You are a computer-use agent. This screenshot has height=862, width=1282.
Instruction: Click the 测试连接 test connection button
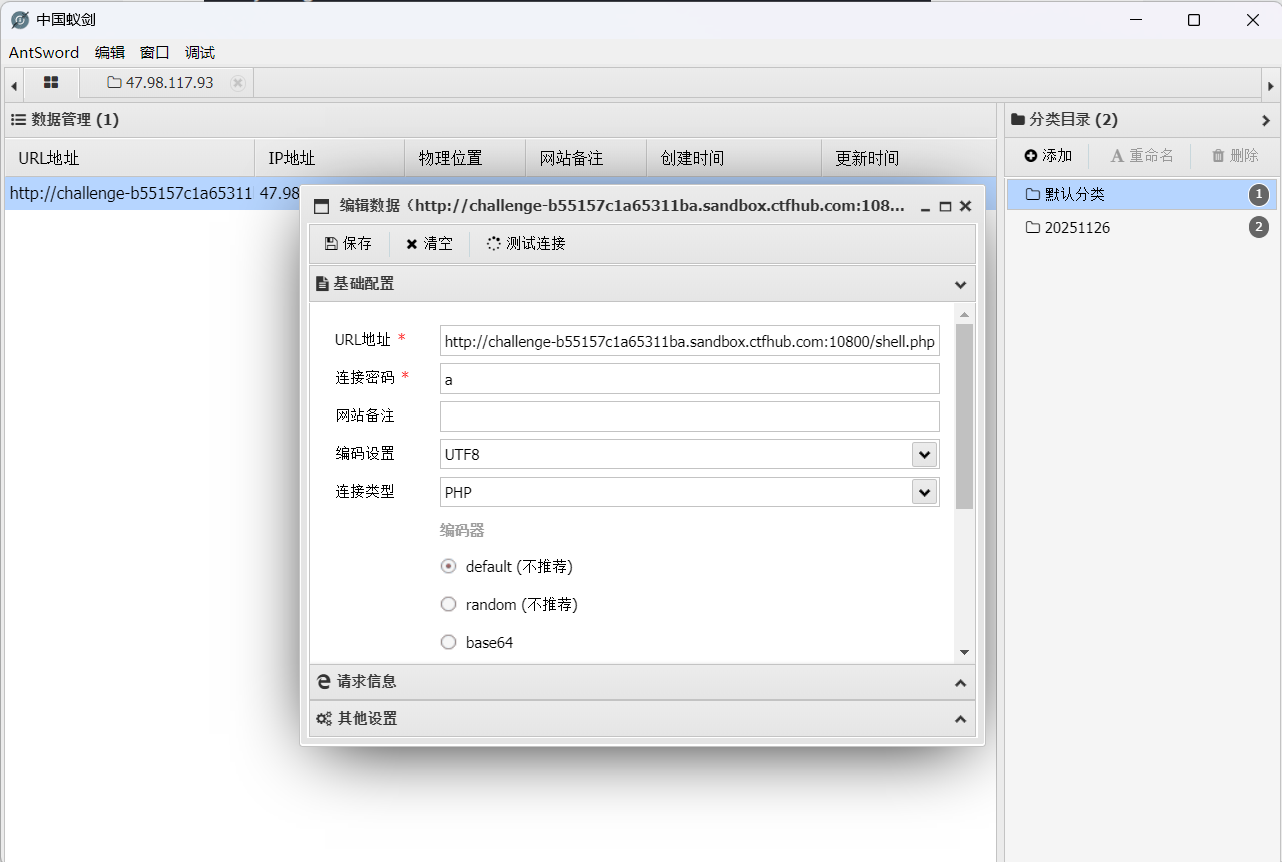[526, 244]
